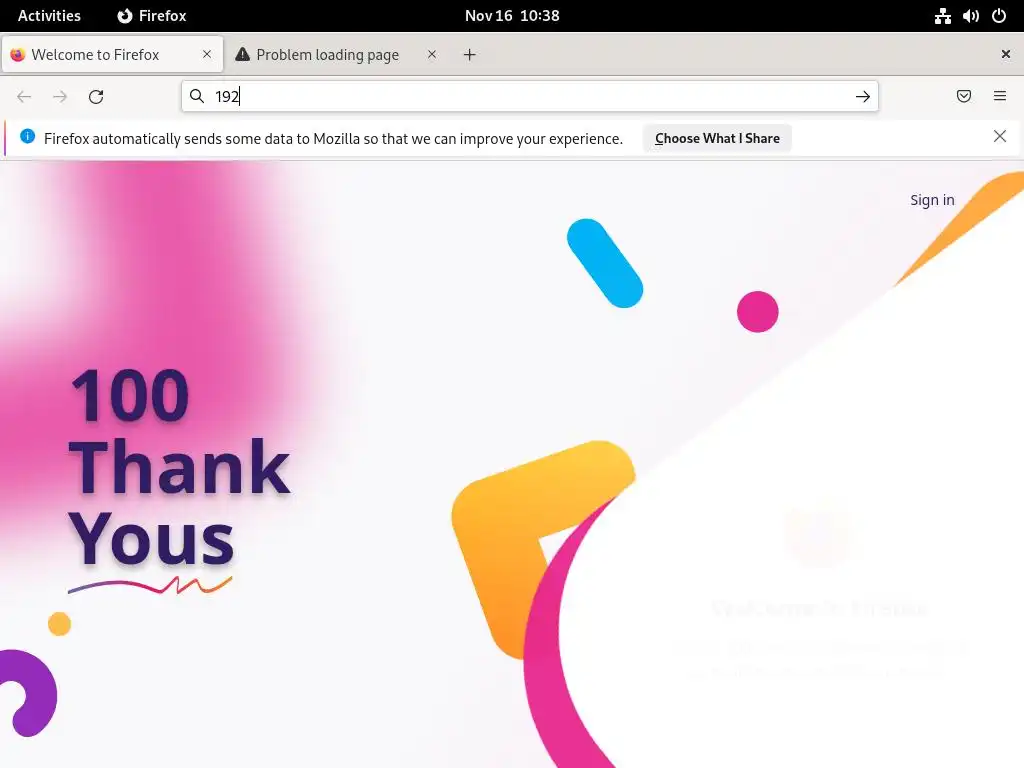Click the notification text about sending data to Mozilla

coord(333,138)
